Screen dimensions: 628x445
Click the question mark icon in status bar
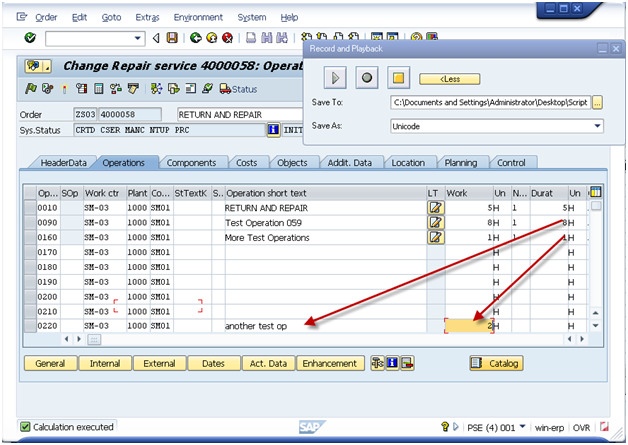click(445, 427)
